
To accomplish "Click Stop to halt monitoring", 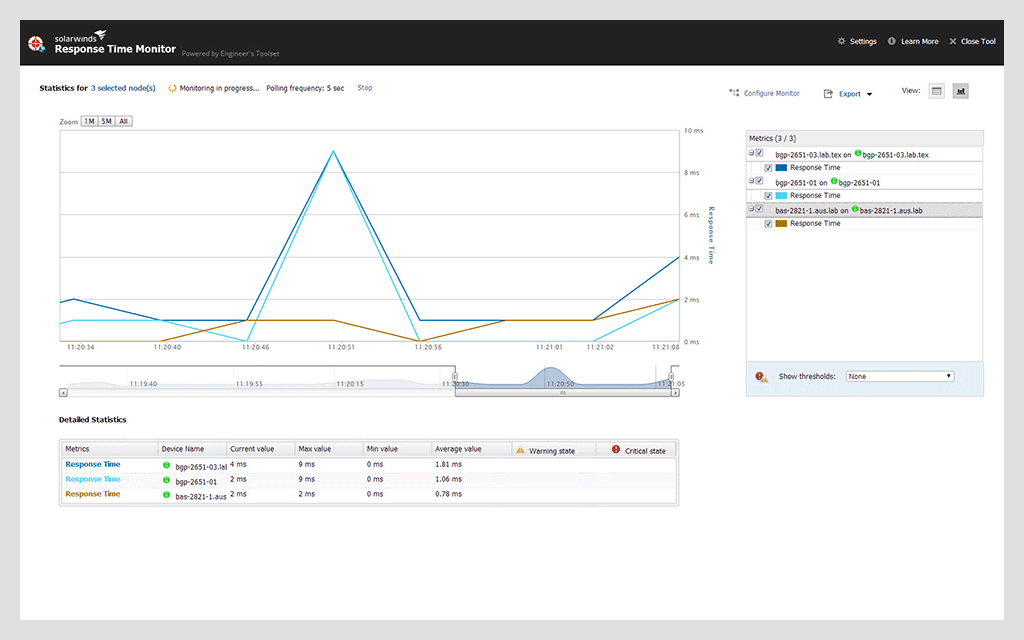I will (364, 88).
